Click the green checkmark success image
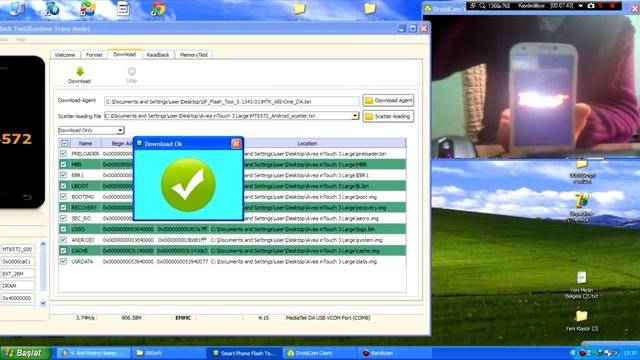640x360 pixels. [x=188, y=185]
